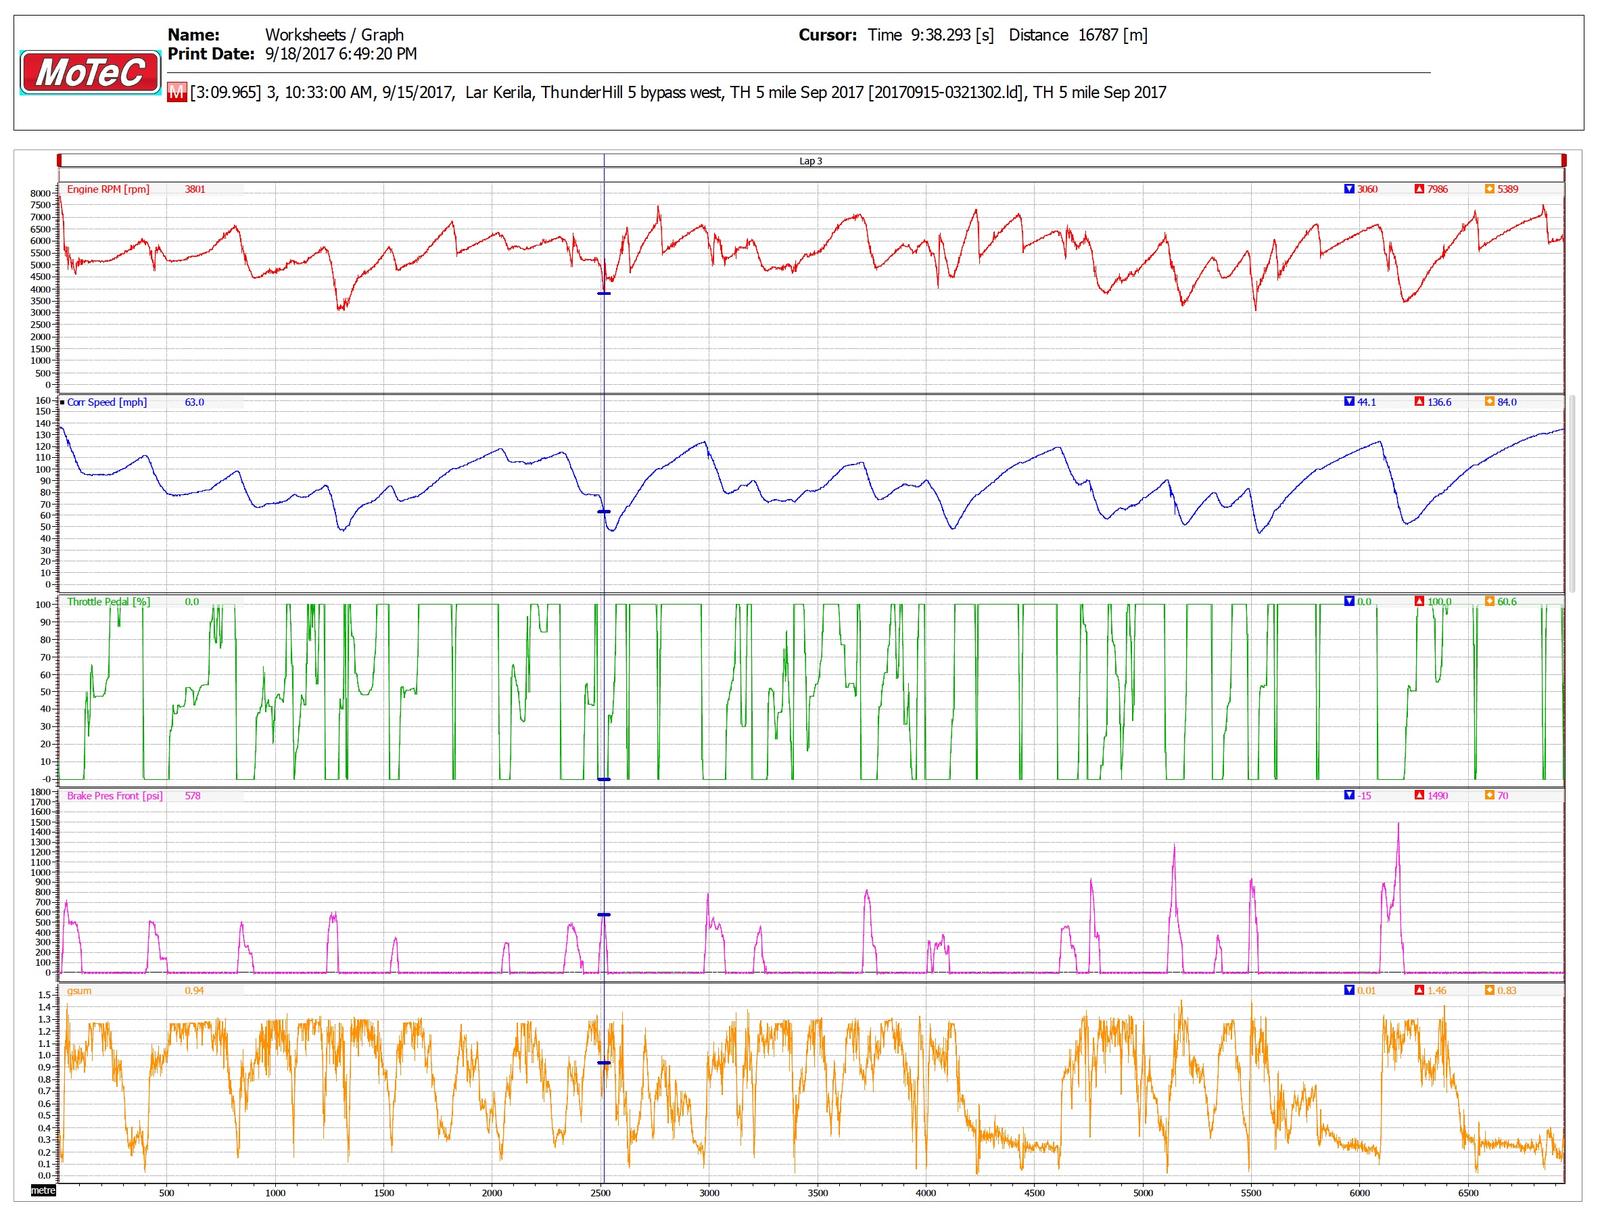Click the Lar Kerila driver name
The height and width of the screenshot is (1216, 1600).
pos(499,93)
